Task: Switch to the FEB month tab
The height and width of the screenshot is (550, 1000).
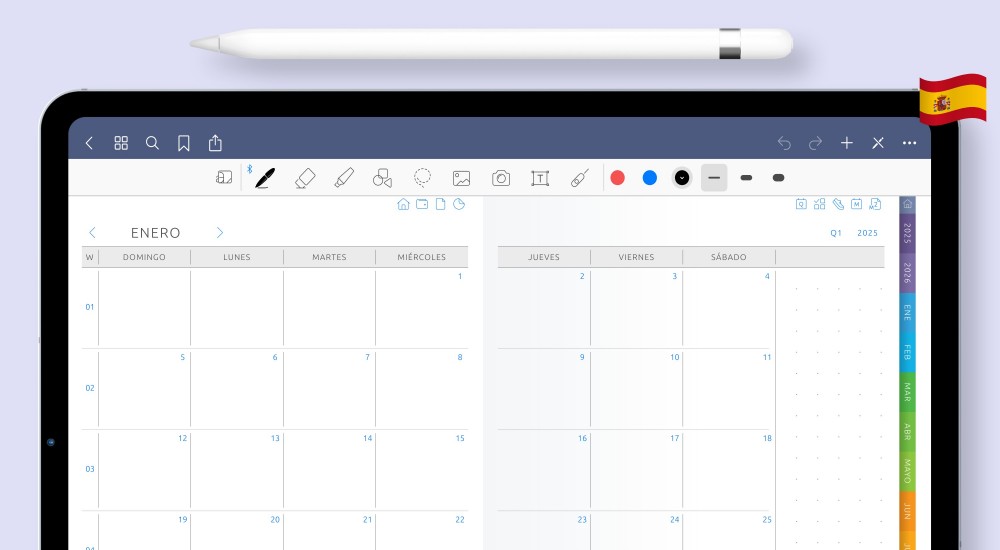Action: click(908, 352)
